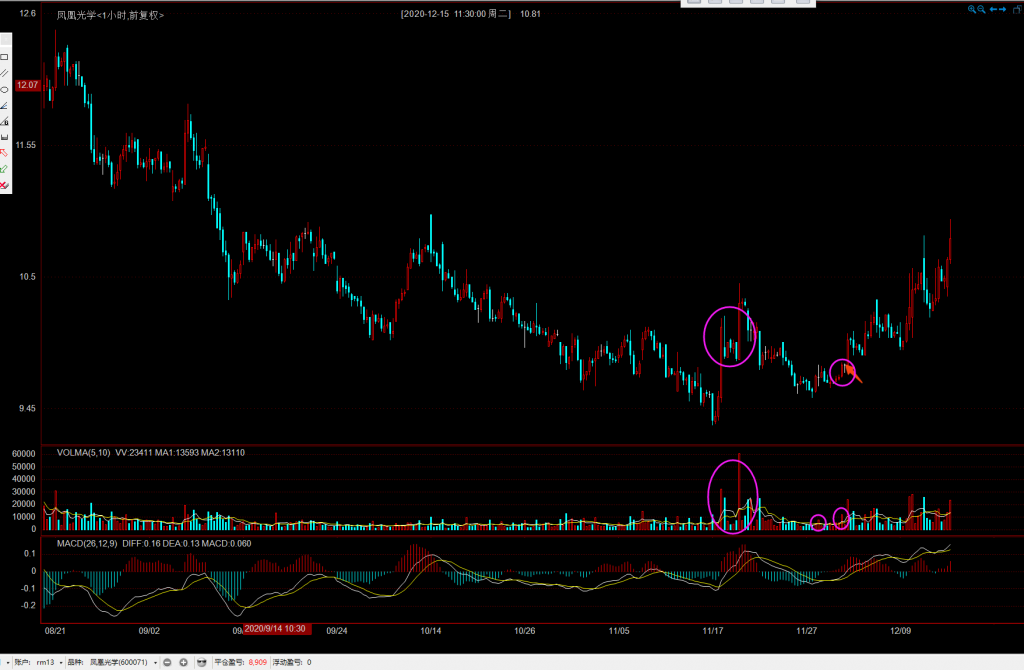The image size is (1024, 670).
Task: Click the 凤凰光学<1小时,前复权> chart title
Action: pyautogui.click(x=110, y=16)
